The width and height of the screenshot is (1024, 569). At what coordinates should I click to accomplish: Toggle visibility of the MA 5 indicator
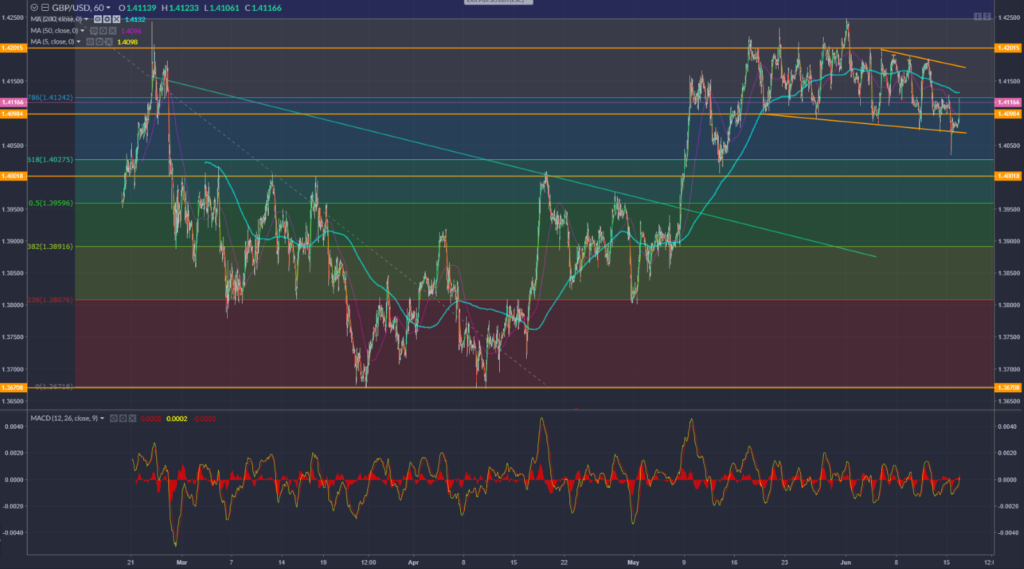pyautogui.click(x=90, y=42)
